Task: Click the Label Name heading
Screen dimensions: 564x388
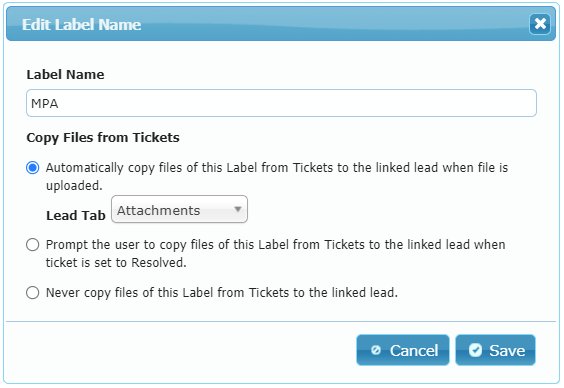Action: coord(65,74)
